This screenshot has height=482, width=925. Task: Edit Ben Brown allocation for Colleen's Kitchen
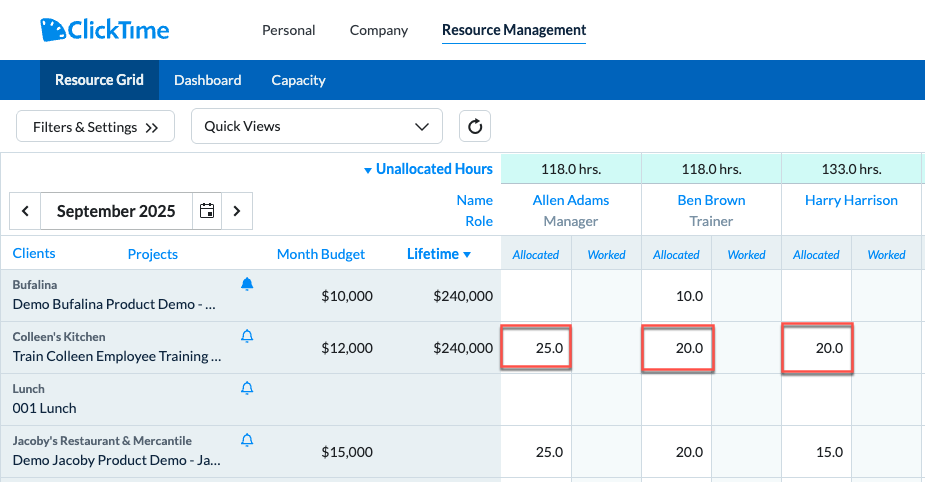pos(678,347)
